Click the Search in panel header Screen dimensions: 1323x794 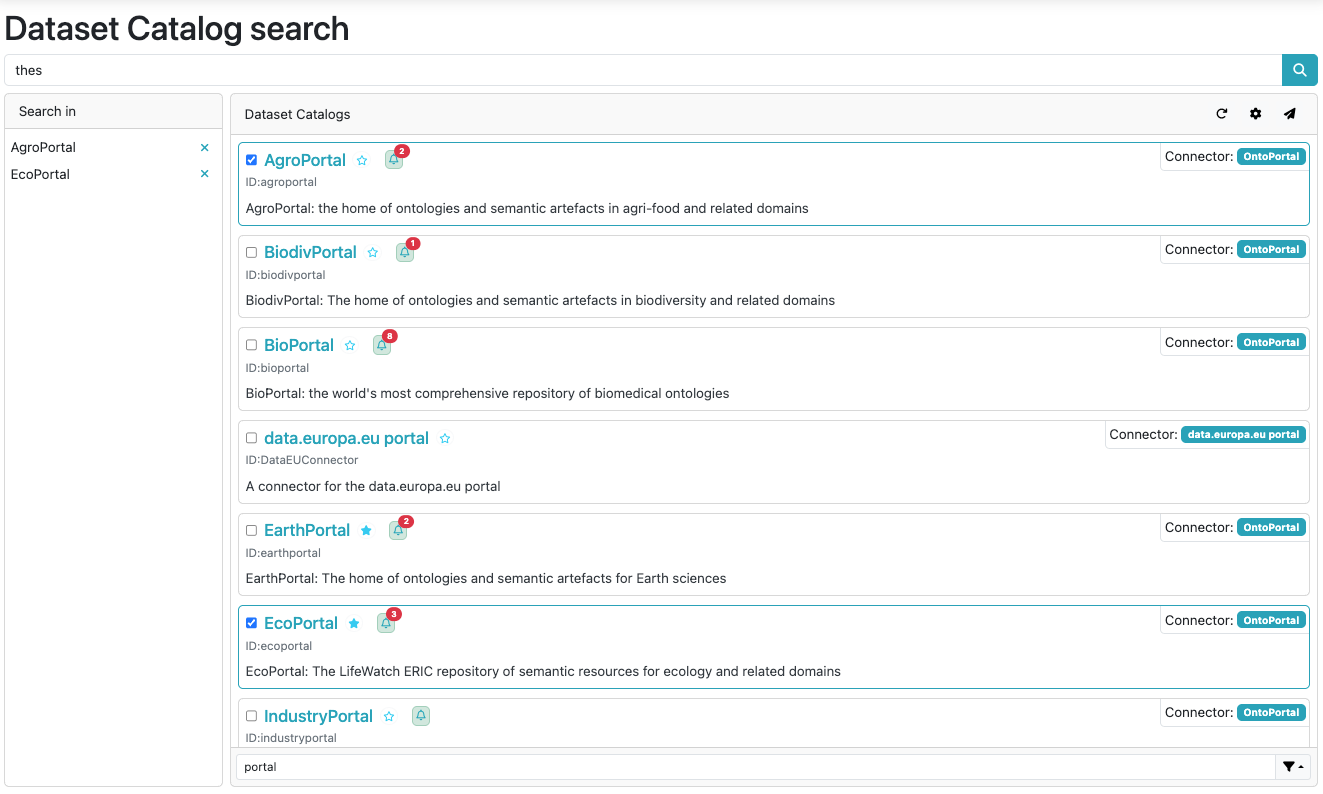47,111
